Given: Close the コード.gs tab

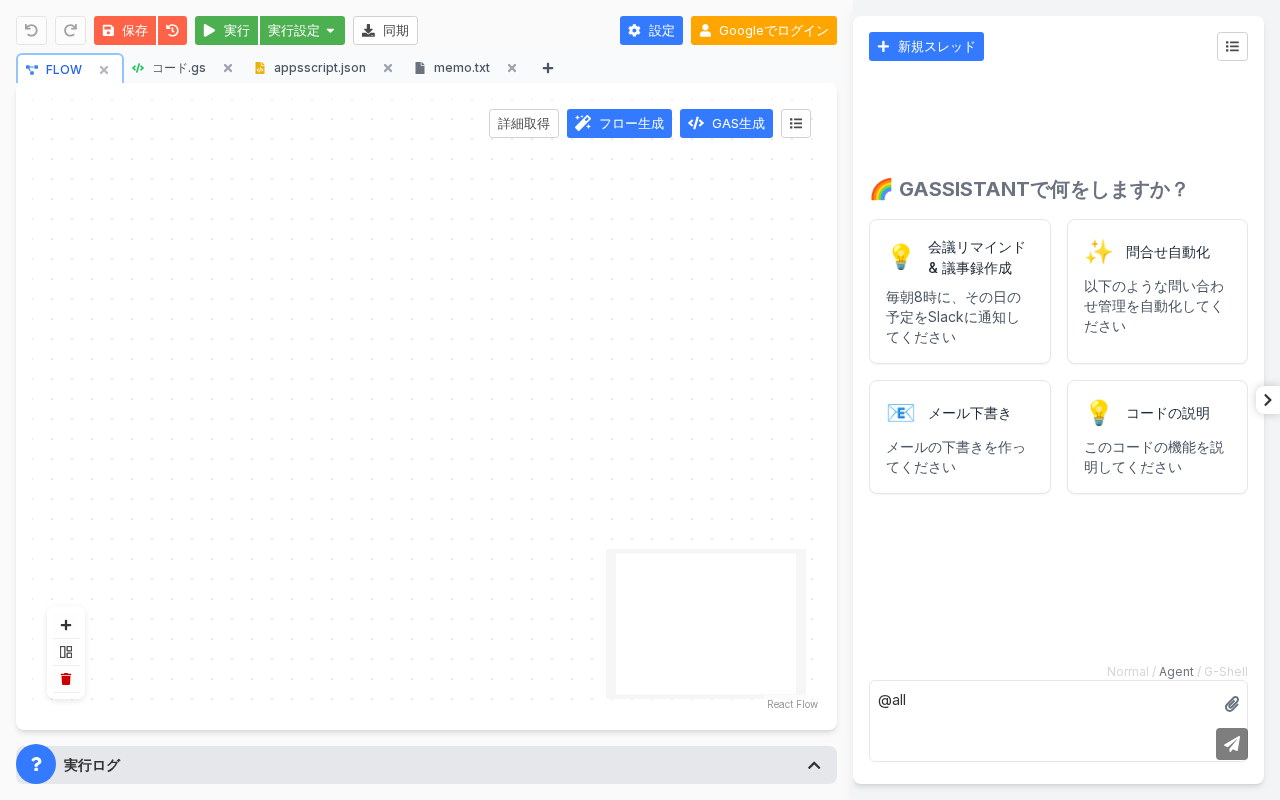Looking at the screenshot, I should click(228, 68).
